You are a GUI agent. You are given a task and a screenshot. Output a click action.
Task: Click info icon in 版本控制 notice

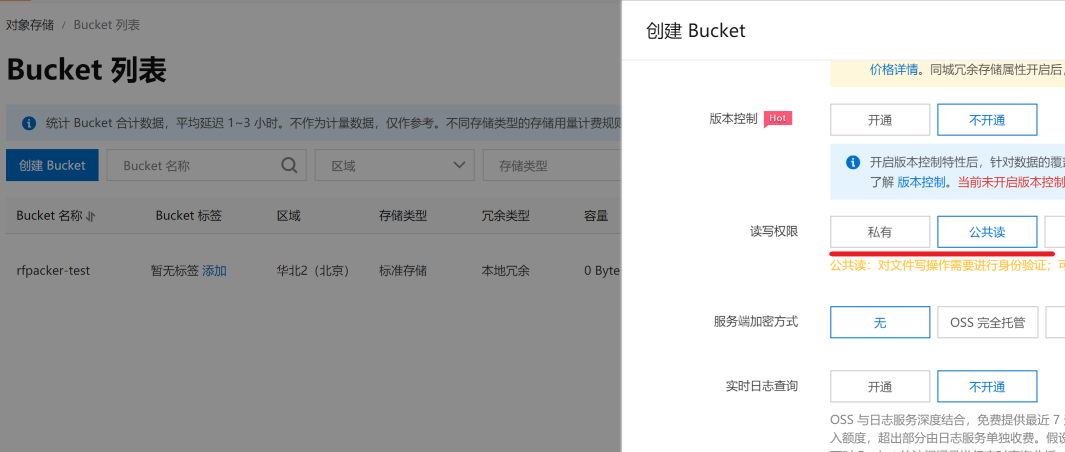click(x=853, y=162)
